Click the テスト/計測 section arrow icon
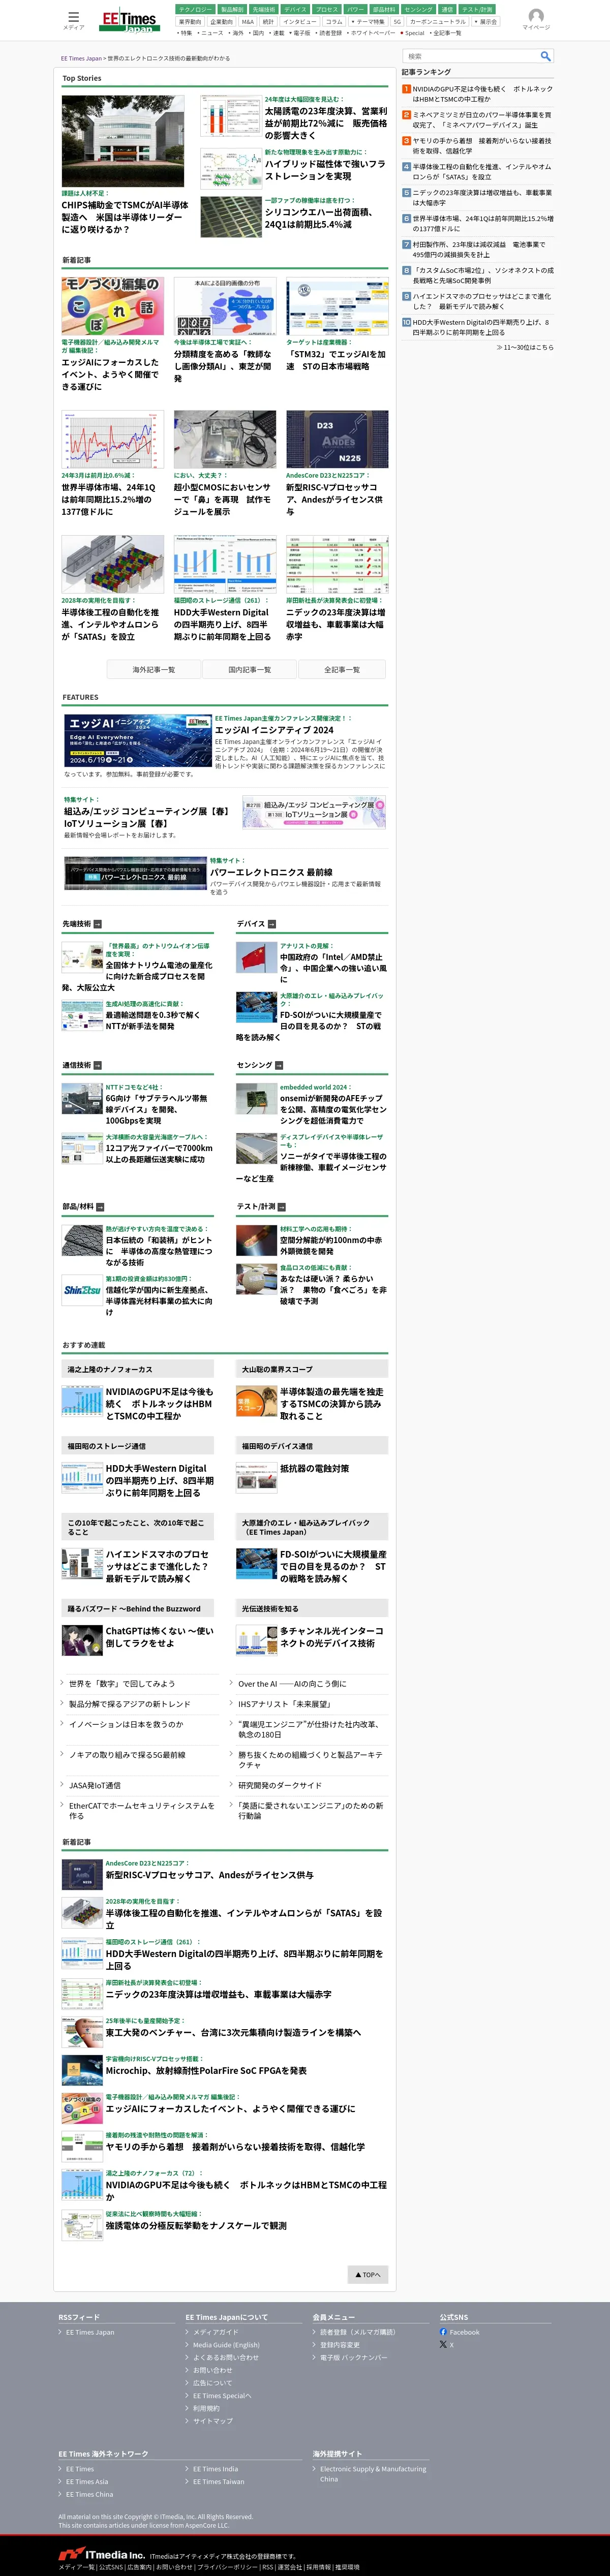 pos(282,1207)
